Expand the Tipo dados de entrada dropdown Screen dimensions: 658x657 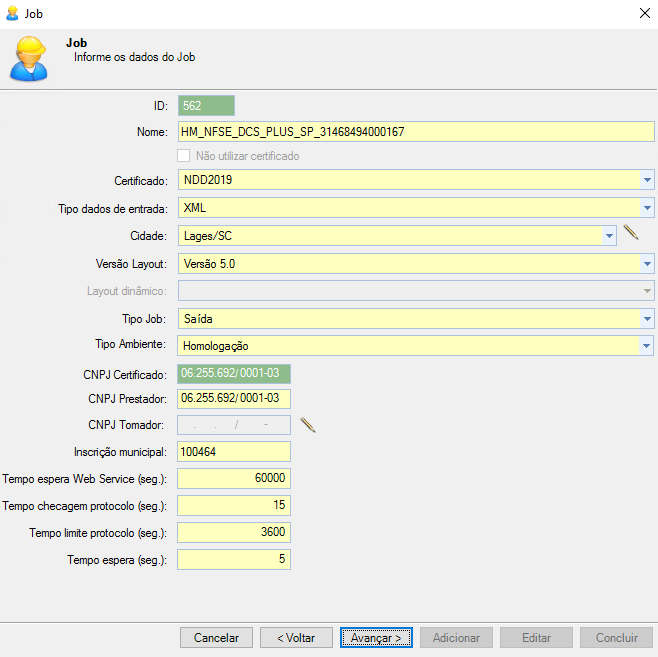coord(647,208)
